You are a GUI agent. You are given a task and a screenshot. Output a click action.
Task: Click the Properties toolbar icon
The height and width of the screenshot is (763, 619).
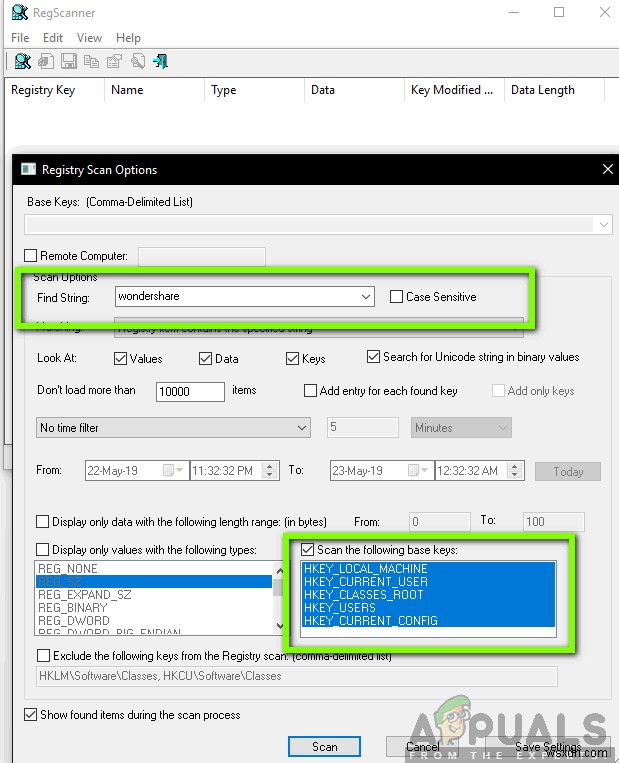point(114,61)
